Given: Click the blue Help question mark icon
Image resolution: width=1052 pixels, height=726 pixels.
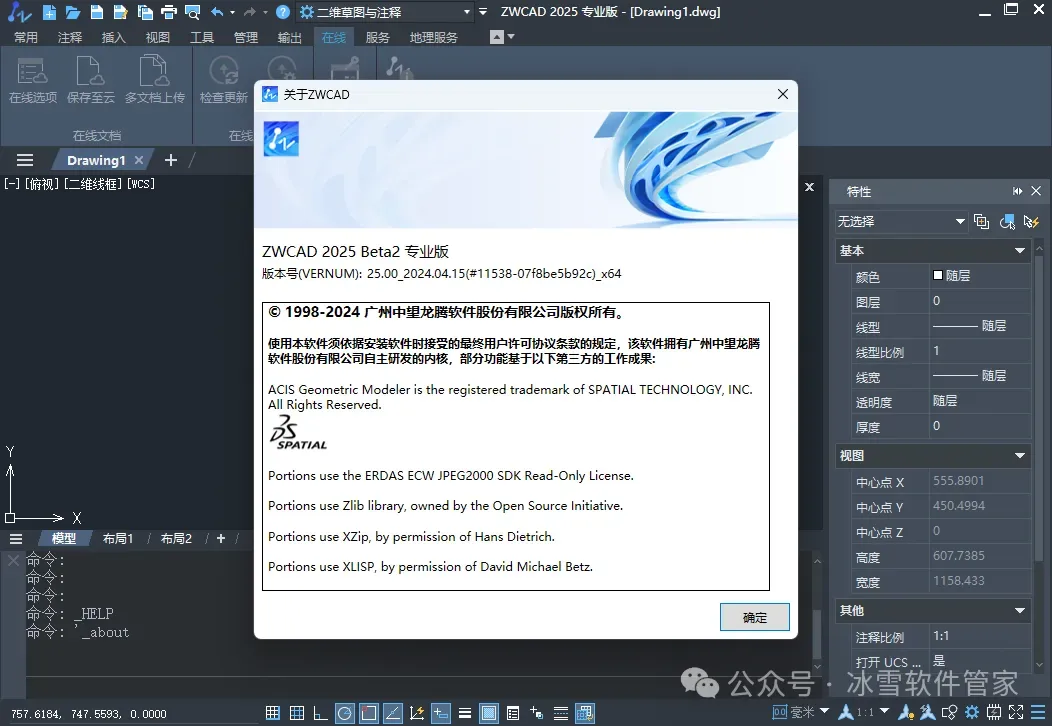Looking at the screenshot, I should pos(283,11).
